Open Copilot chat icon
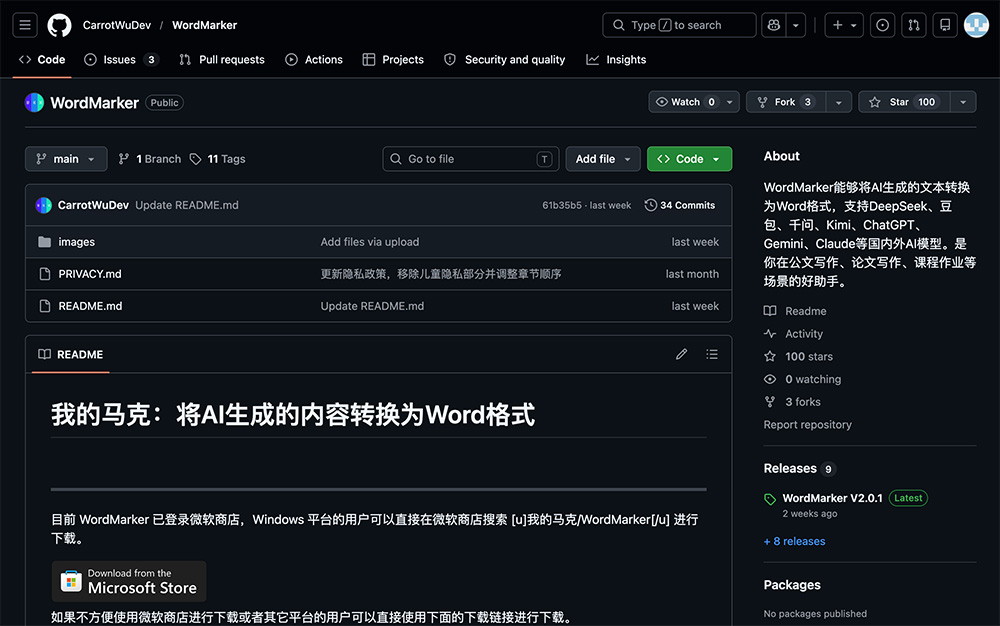Image resolution: width=1000 pixels, height=626 pixels. point(774,25)
